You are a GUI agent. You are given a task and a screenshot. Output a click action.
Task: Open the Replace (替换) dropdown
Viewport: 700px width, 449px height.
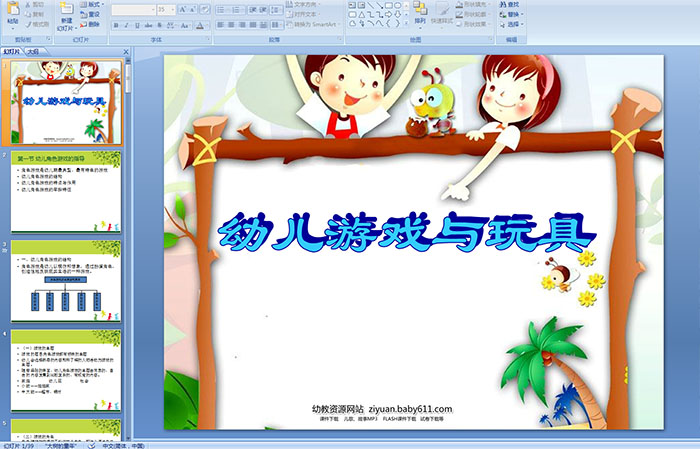point(512,14)
